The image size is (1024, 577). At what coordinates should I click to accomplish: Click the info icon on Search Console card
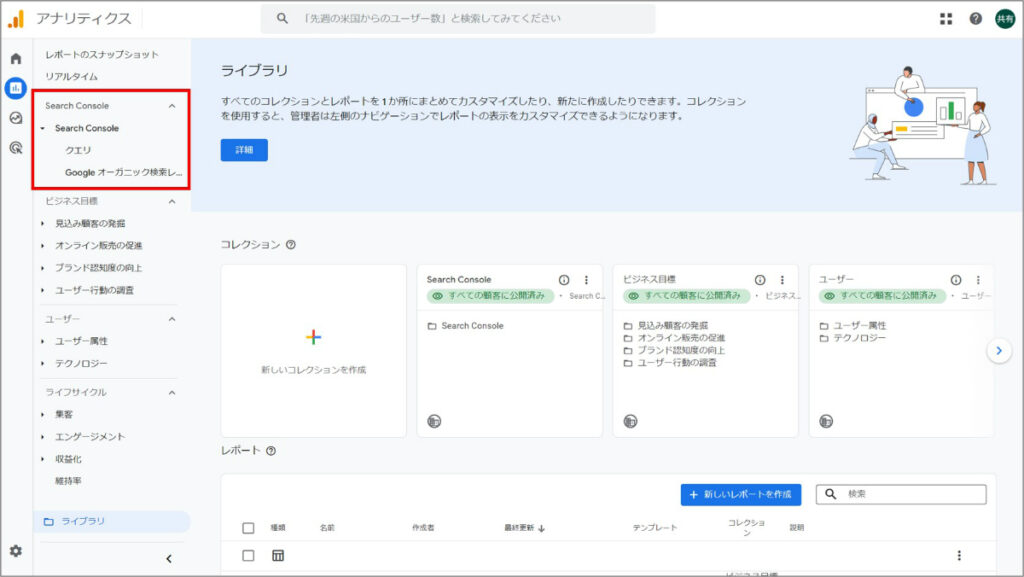564,280
